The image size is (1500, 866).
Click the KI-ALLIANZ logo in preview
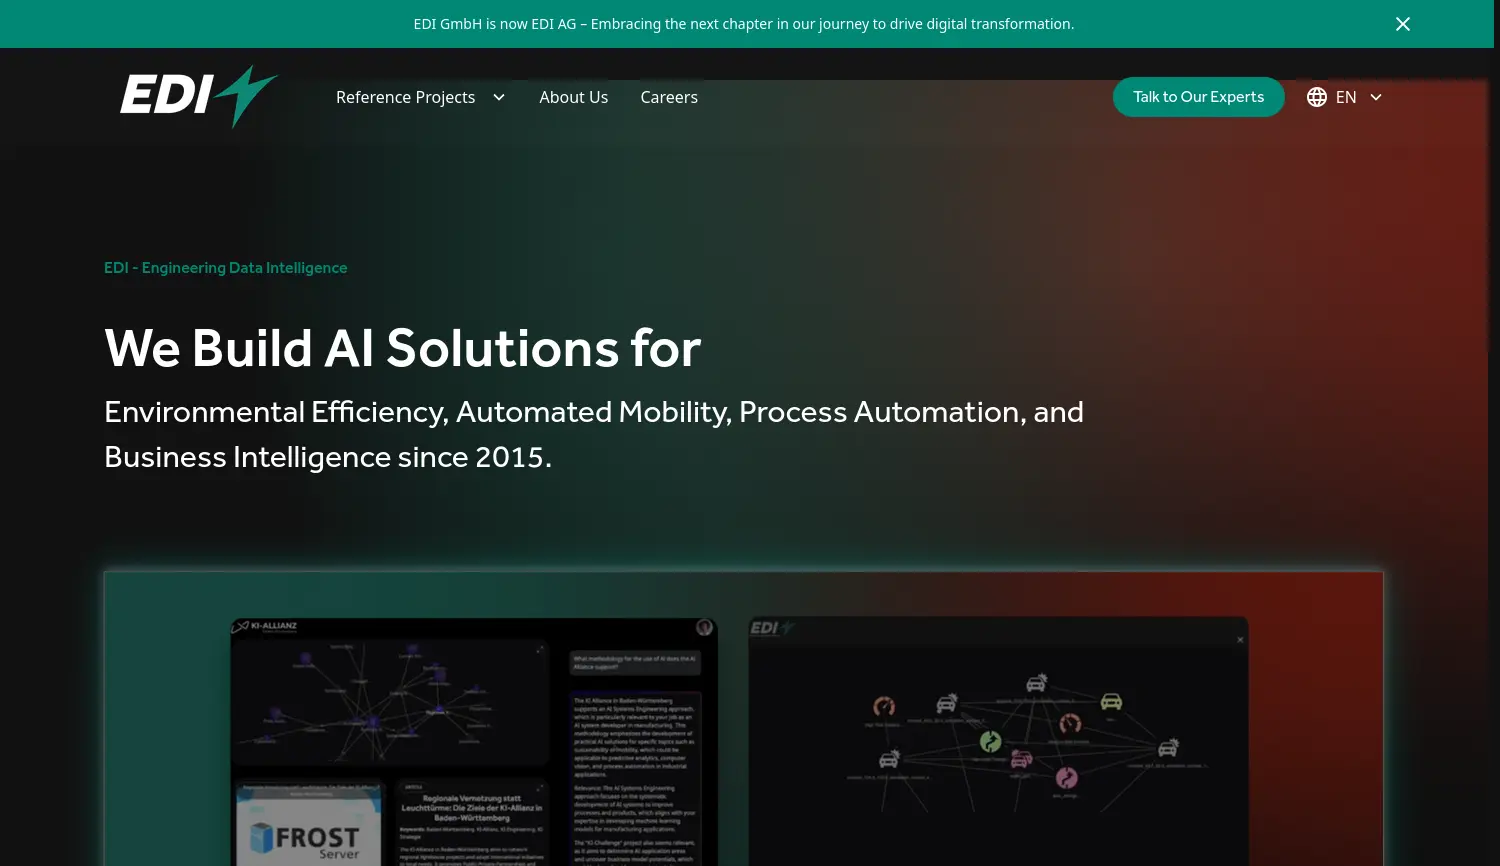265,627
